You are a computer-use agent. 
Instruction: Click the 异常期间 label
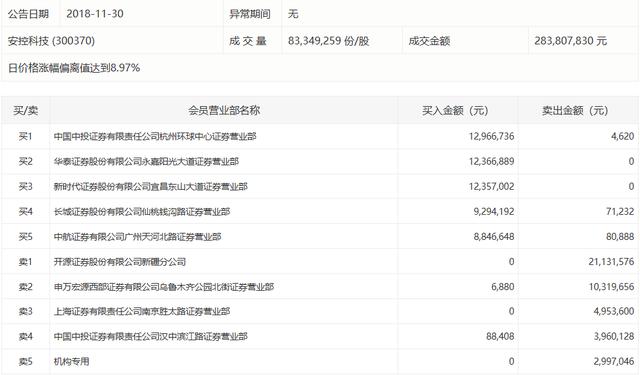point(250,14)
